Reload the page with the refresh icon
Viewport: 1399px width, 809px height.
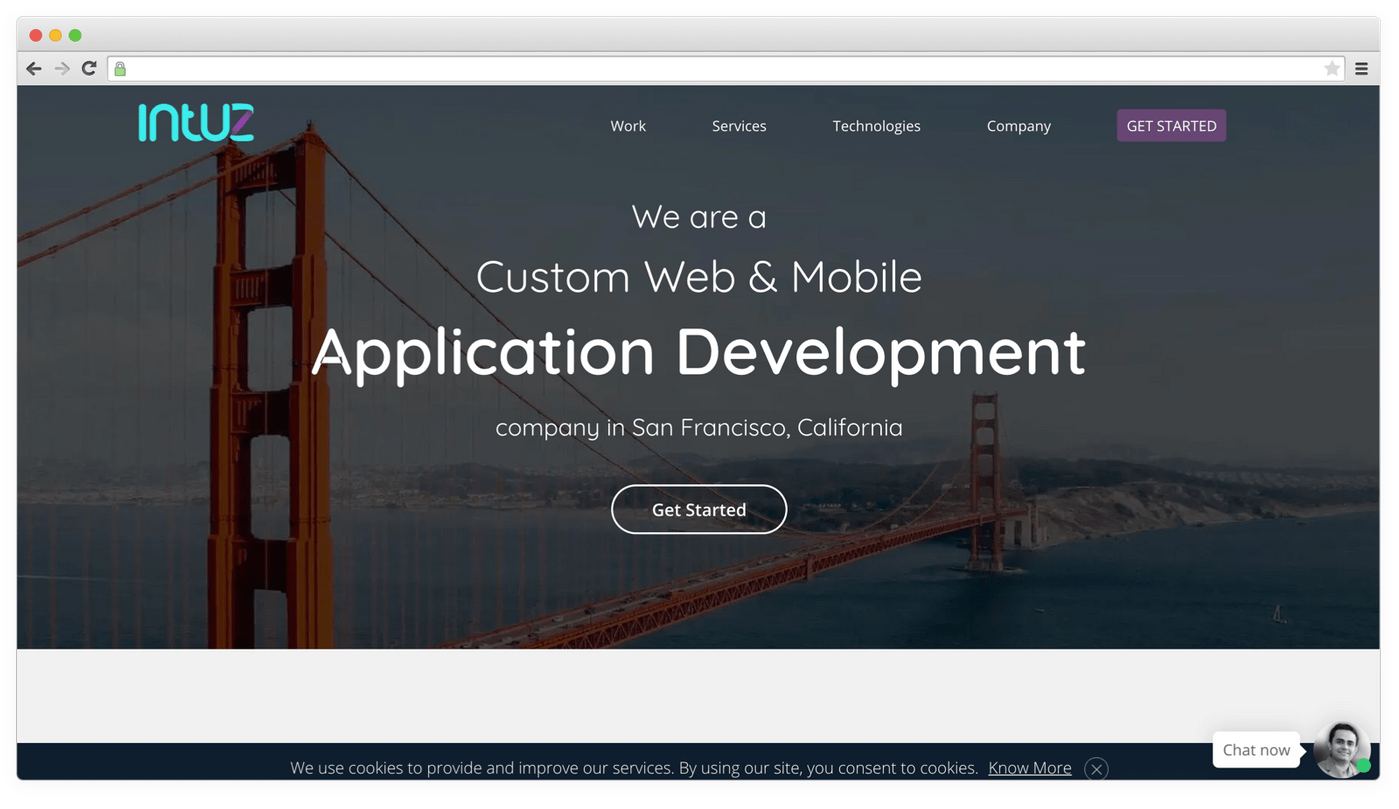[x=89, y=68]
